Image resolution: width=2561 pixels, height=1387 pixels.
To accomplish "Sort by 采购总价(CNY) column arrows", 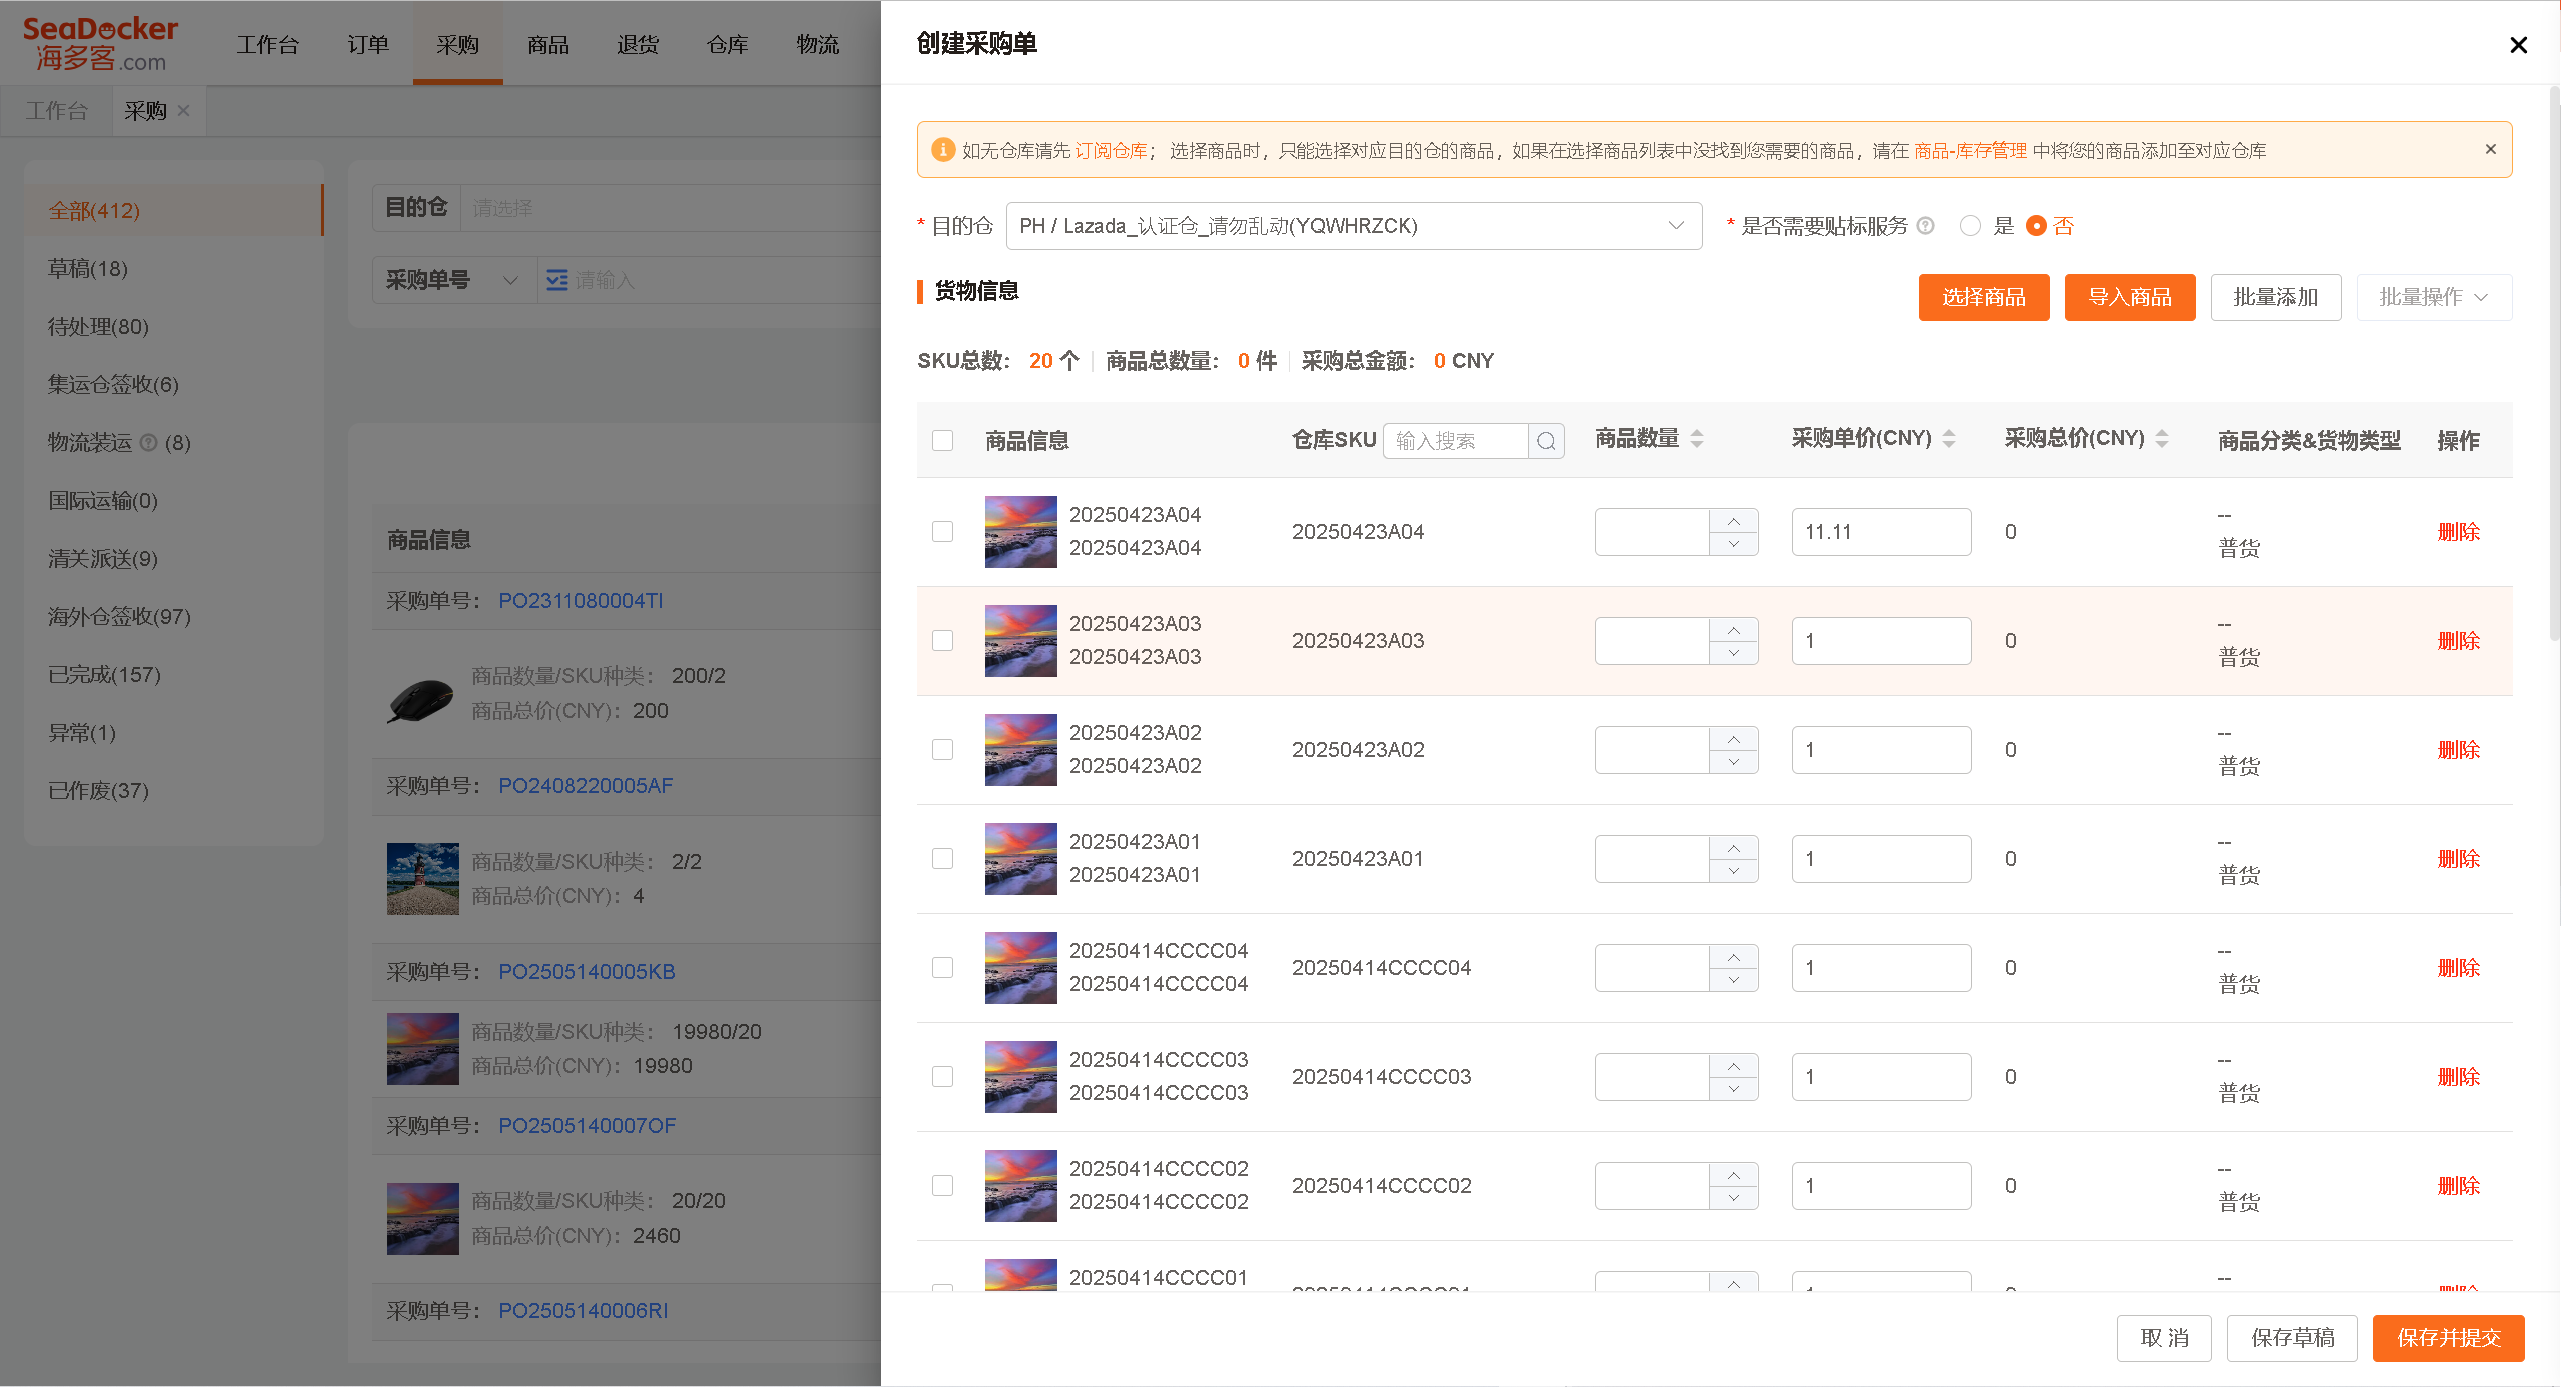I will [2162, 438].
